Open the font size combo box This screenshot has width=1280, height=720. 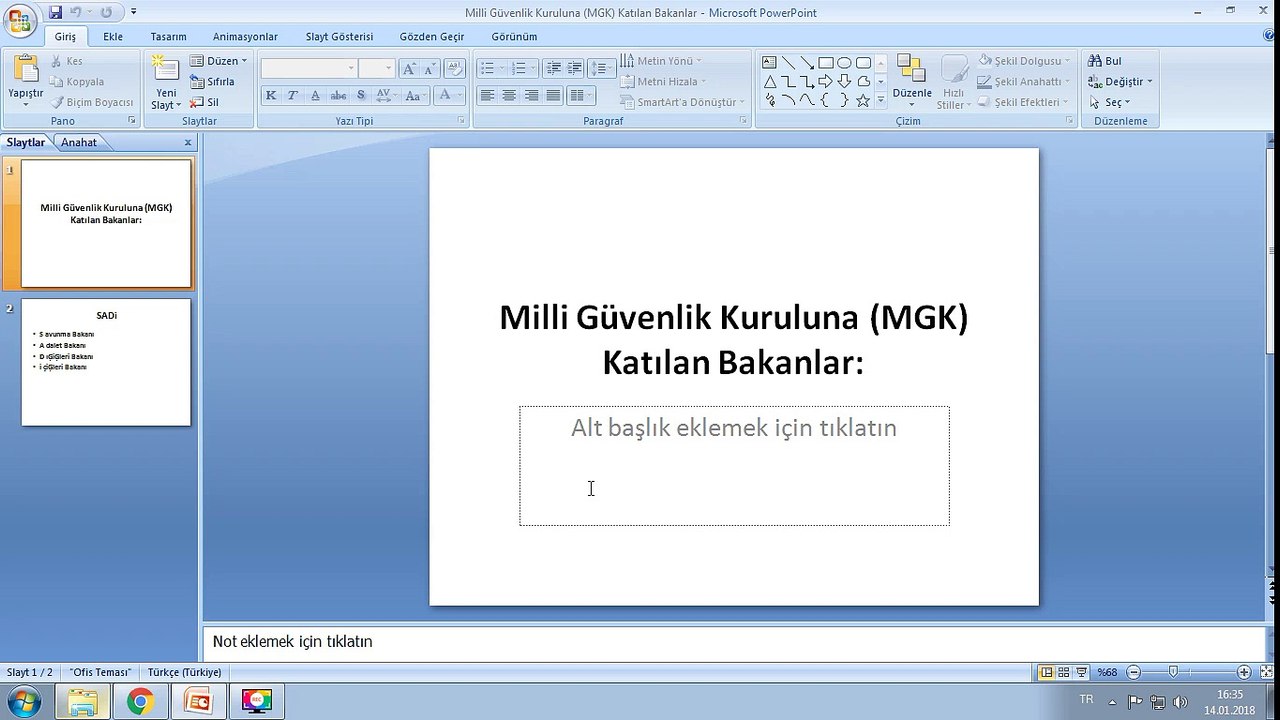point(377,68)
